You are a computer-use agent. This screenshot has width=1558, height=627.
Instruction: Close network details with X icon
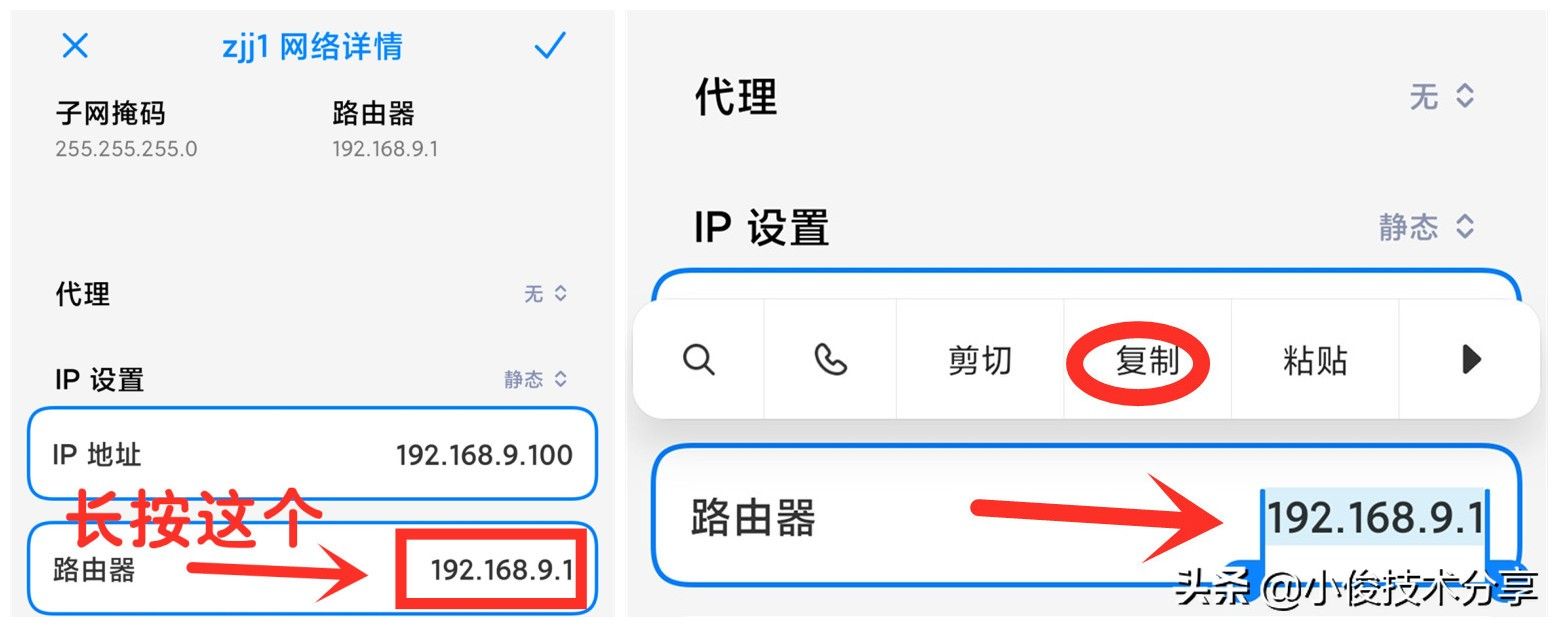click(x=75, y=46)
